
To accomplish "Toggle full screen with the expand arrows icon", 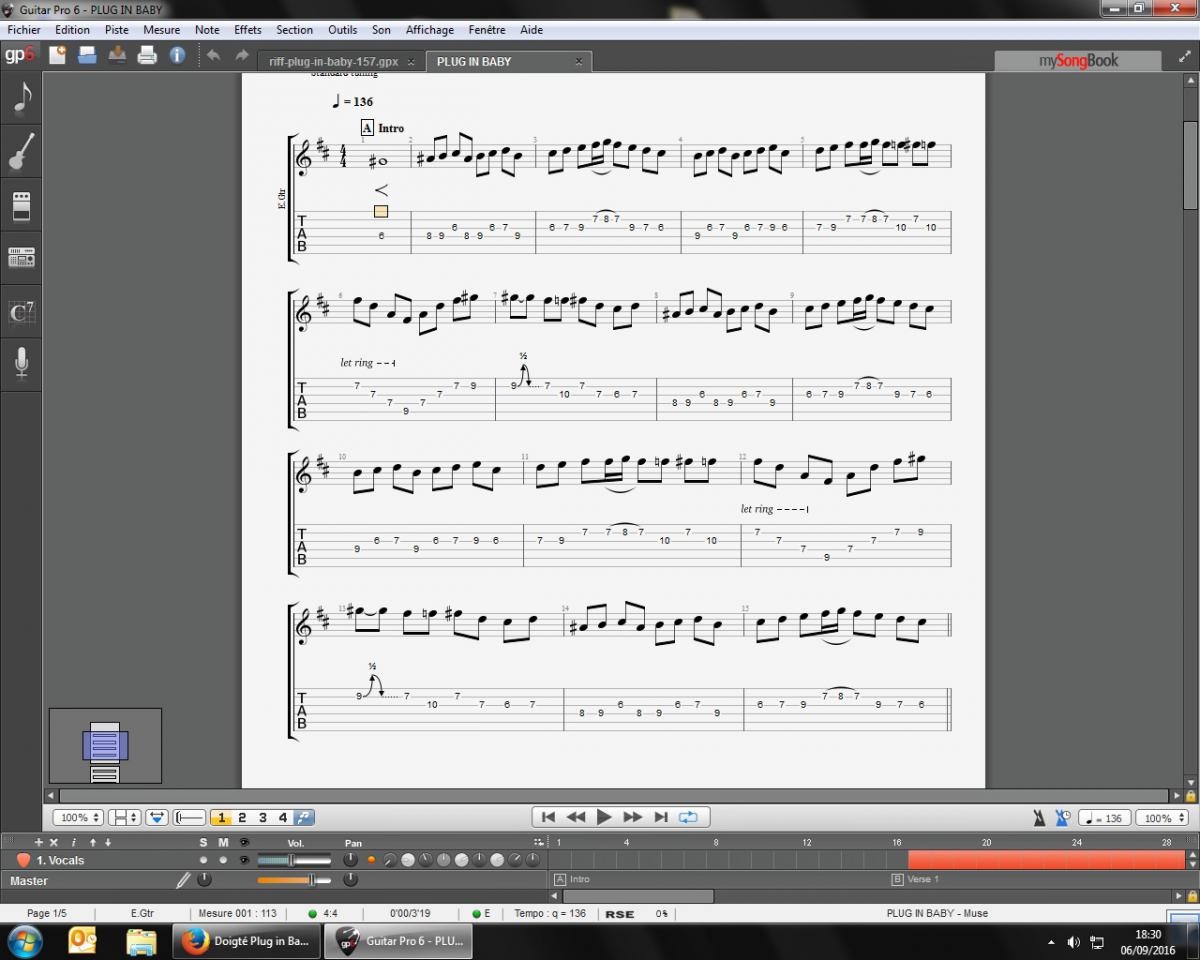I will (1184, 58).
